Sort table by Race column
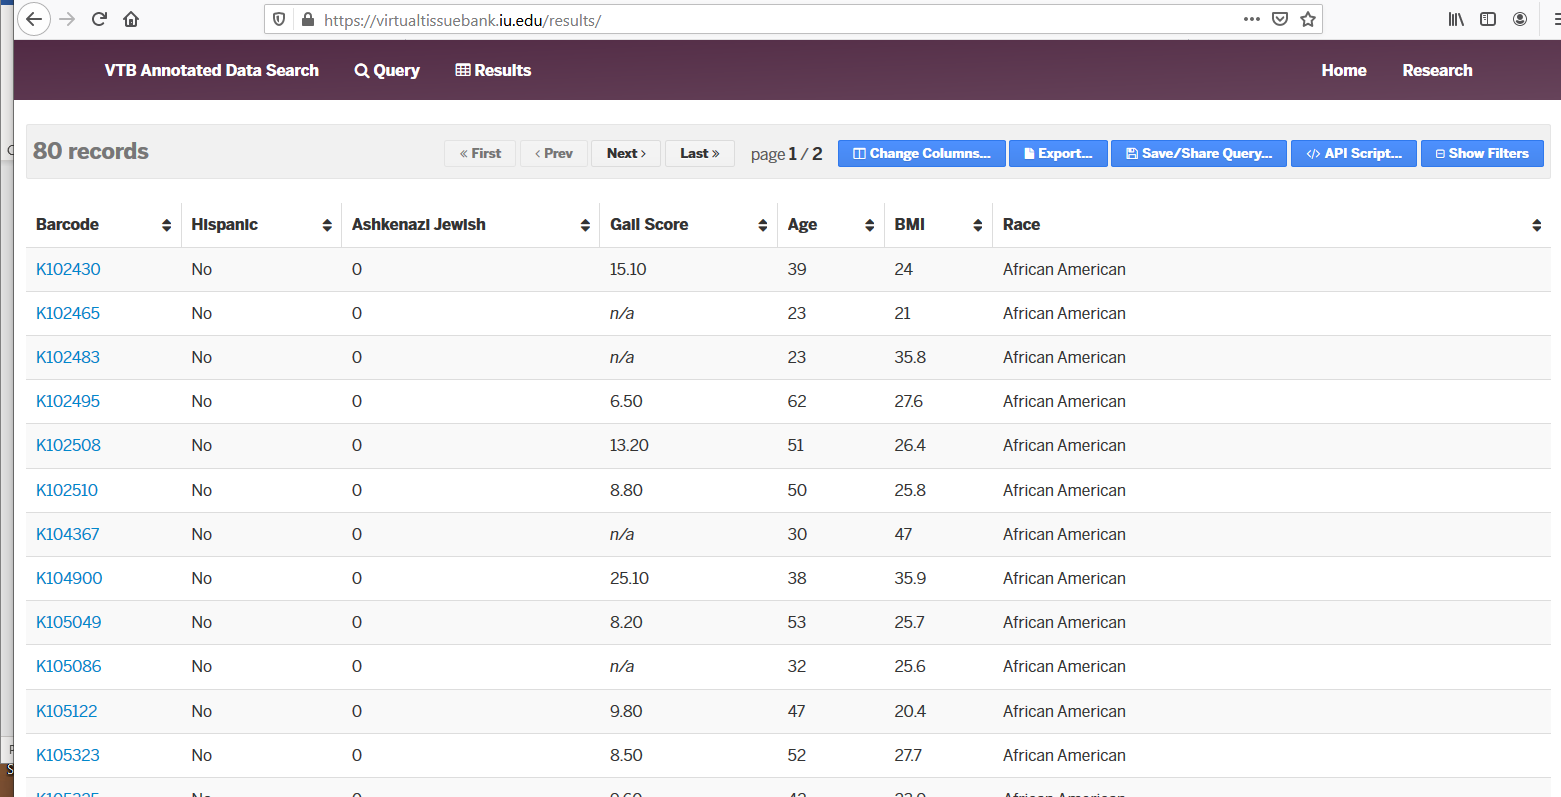The image size is (1561, 797). point(1272,225)
